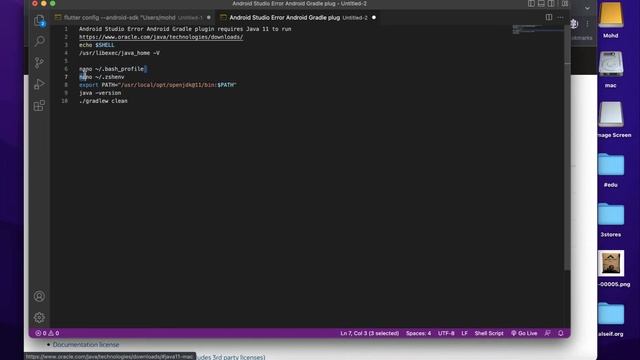Open editor More Actions ellipsis
The image size is (640, 360).
point(560,17)
